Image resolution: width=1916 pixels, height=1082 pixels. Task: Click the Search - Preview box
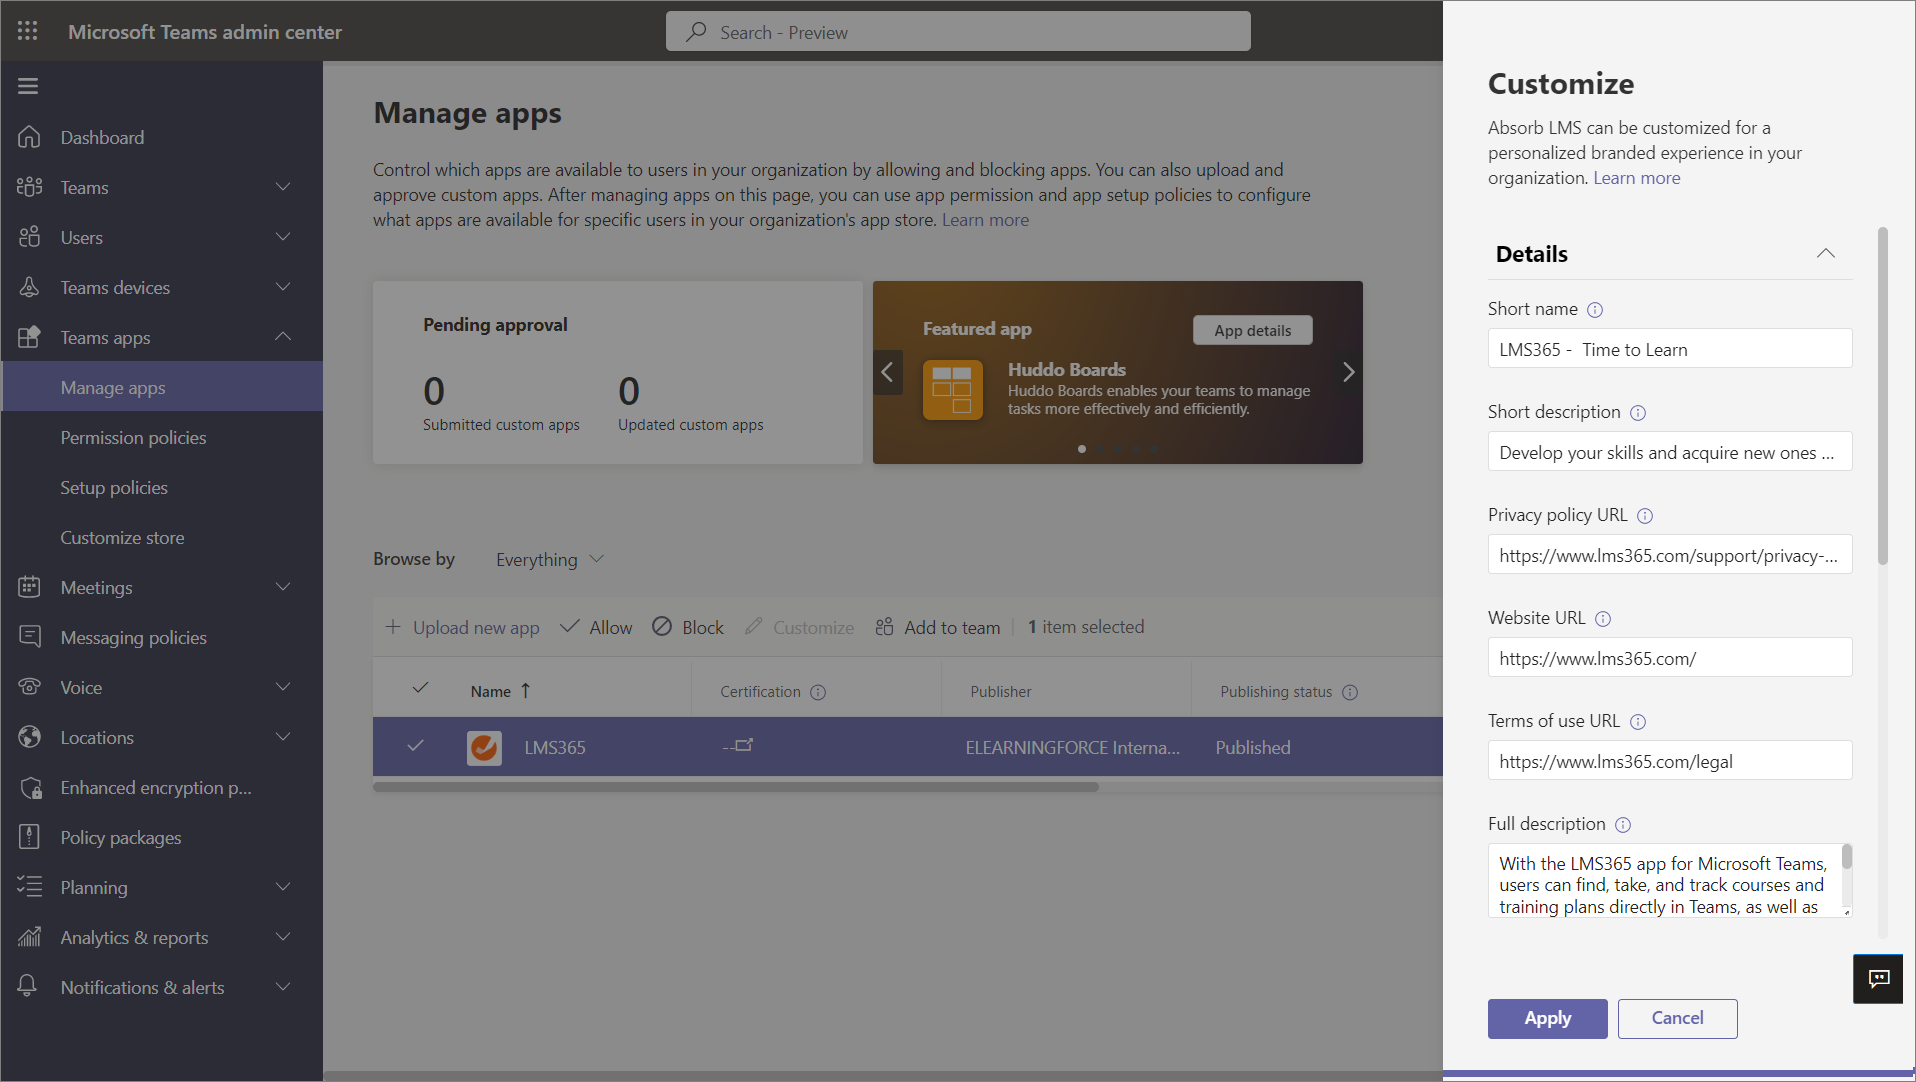(x=958, y=32)
